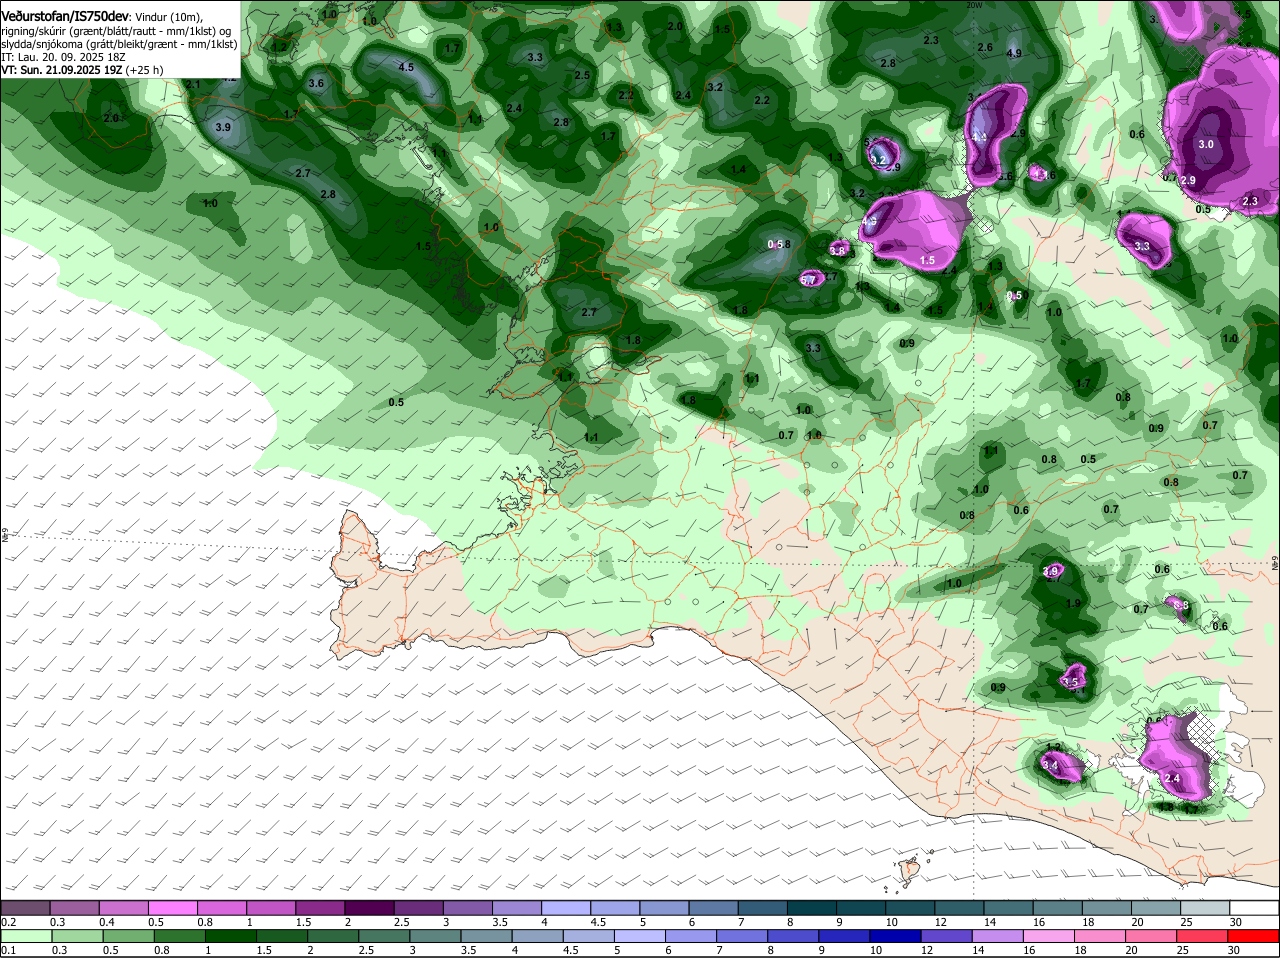Click the 'VT: Sun. 21.09.2025 19Z' valid time
This screenshot has width=1280, height=958.
point(61,71)
